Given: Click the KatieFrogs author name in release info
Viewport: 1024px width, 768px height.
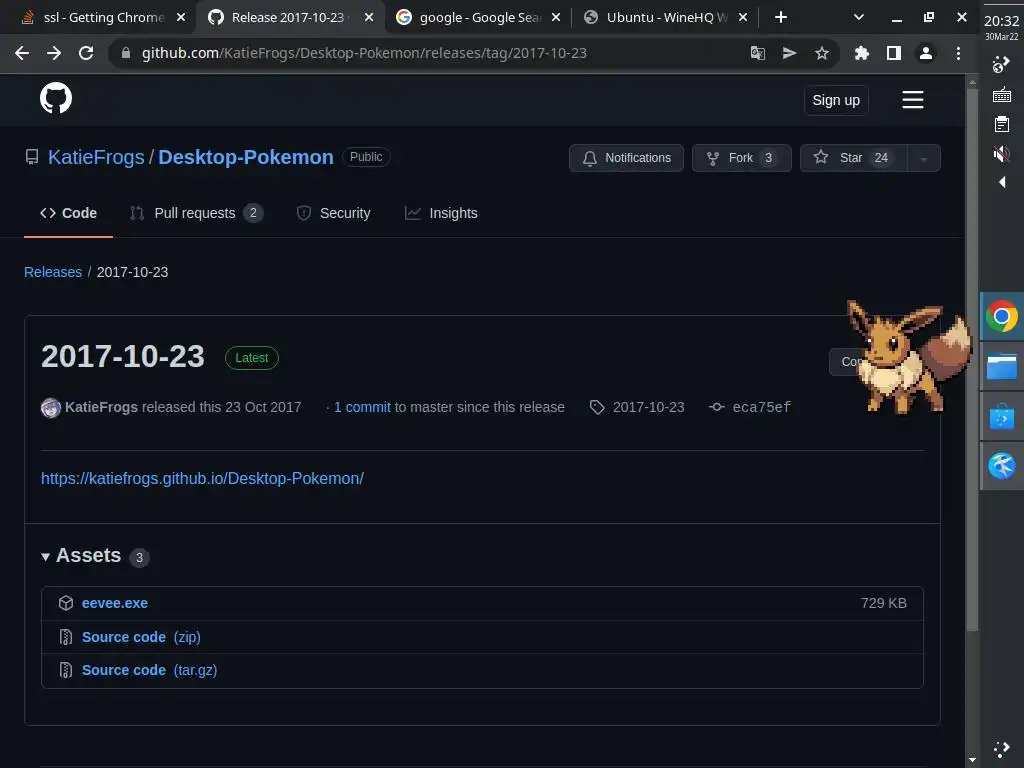Looking at the screenshot, I should (x=101, y=408).
